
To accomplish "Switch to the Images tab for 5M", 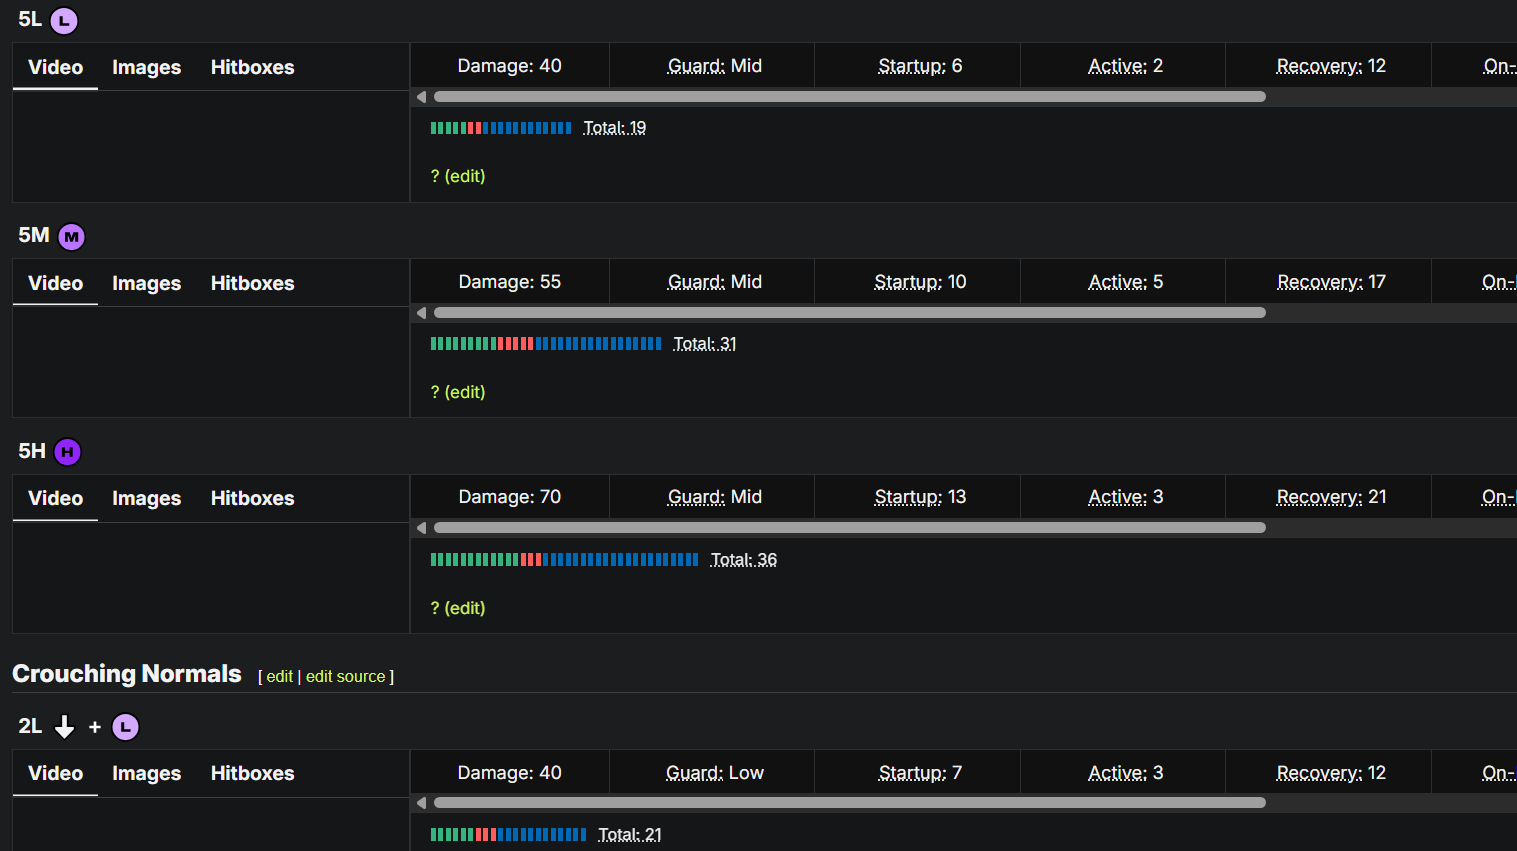I will point(147,283).
